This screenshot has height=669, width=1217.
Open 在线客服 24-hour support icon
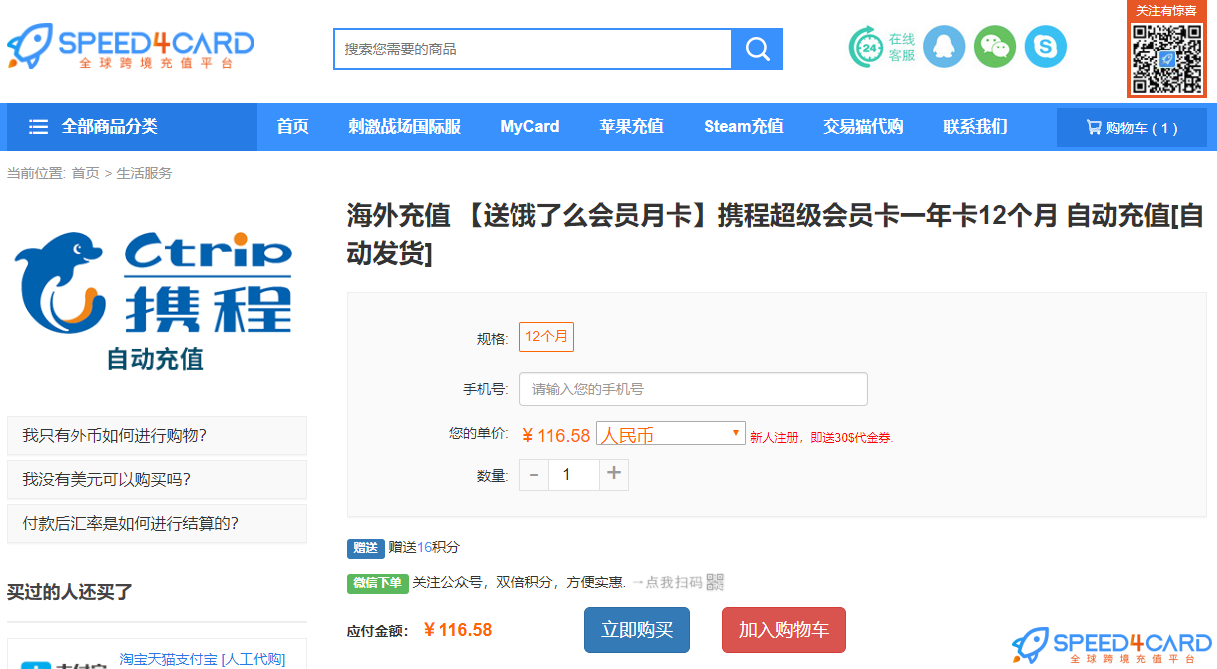[x=882, y=47]
